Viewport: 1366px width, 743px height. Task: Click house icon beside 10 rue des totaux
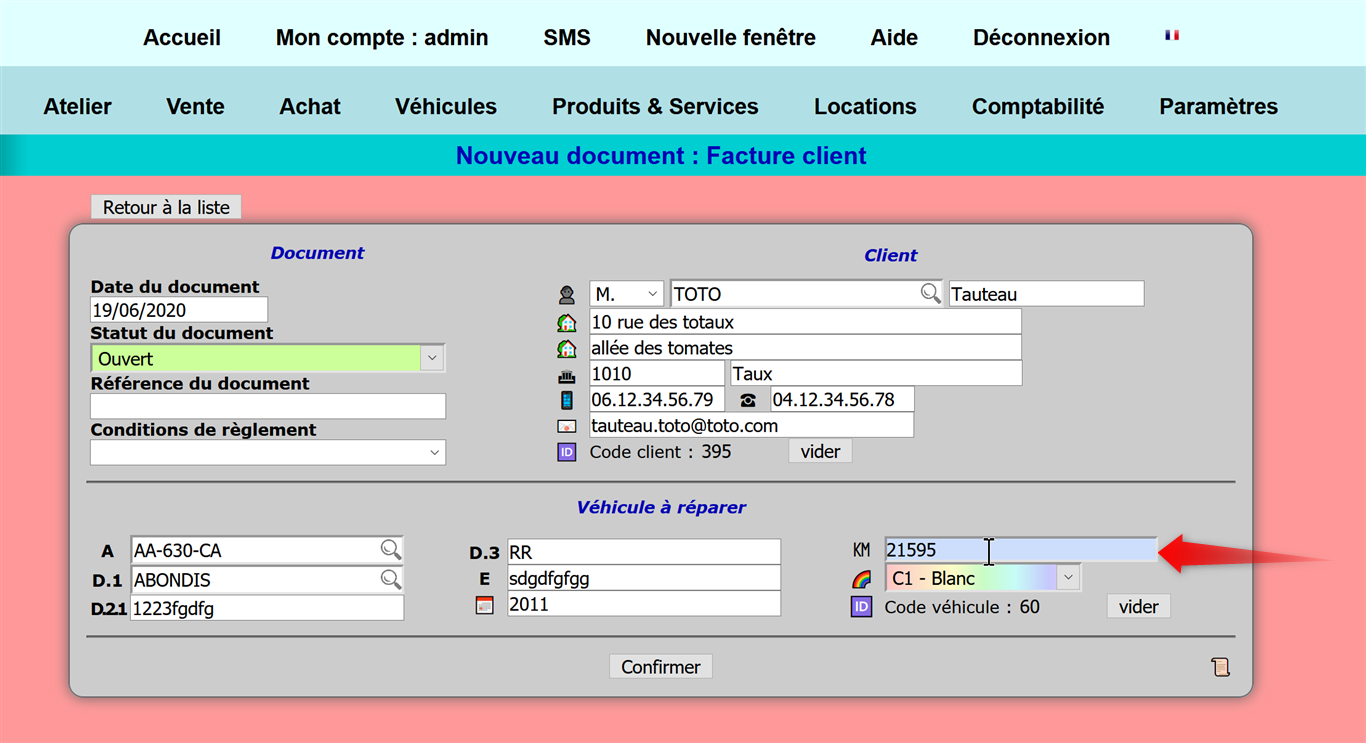click(x=567, y=323)
